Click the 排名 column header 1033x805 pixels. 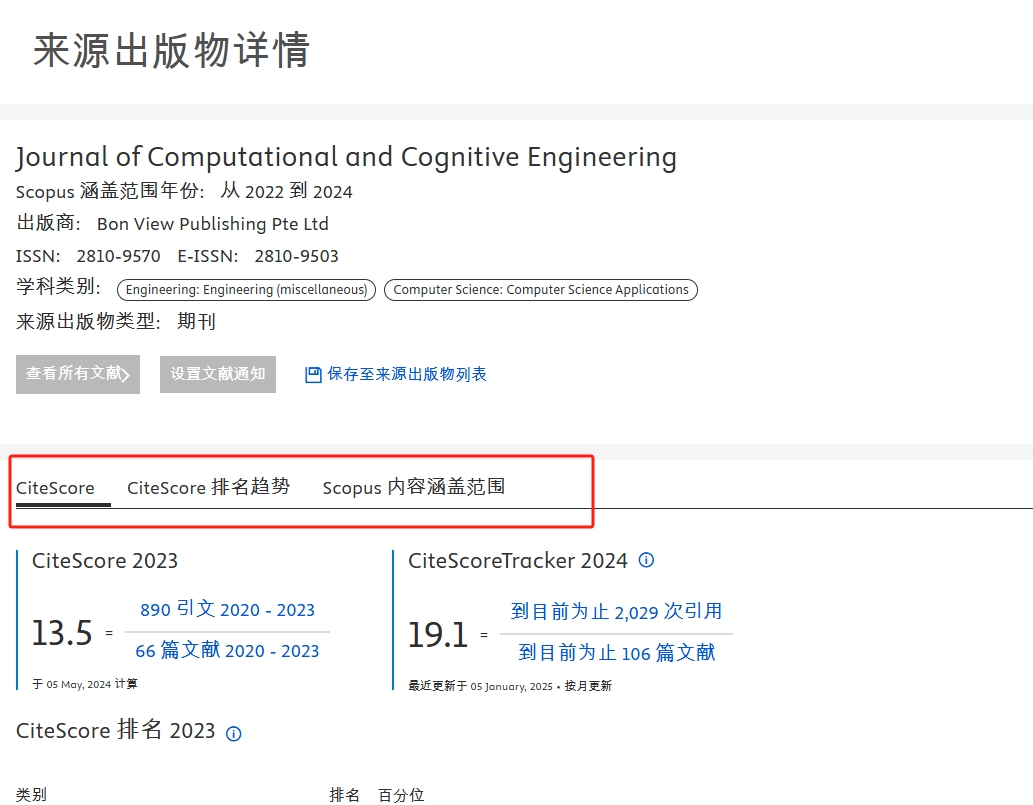tap(344, 795)
